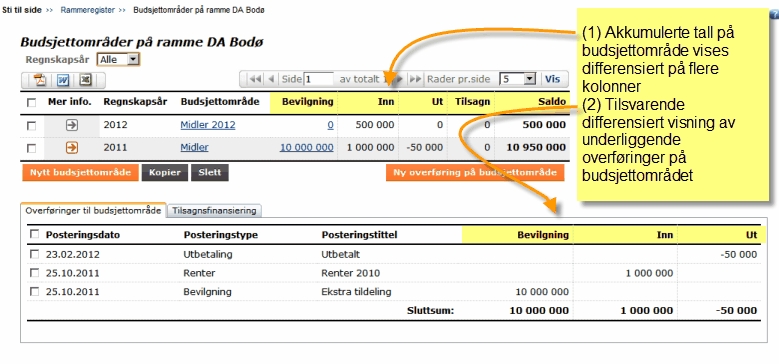Click the Posteringsdato column header
Image resolution: width=779 pixels, height=364 pixels.
pyautogui.click(x=83, y=235)
